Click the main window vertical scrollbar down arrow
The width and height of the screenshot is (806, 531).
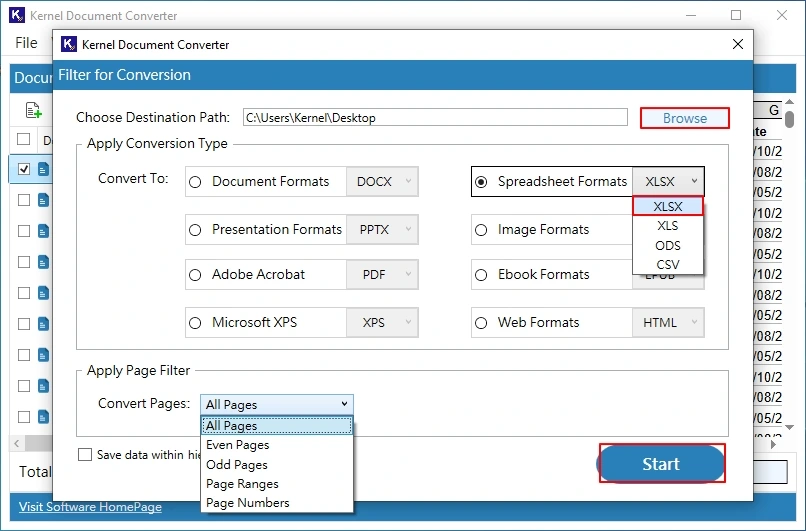point(790,427)
